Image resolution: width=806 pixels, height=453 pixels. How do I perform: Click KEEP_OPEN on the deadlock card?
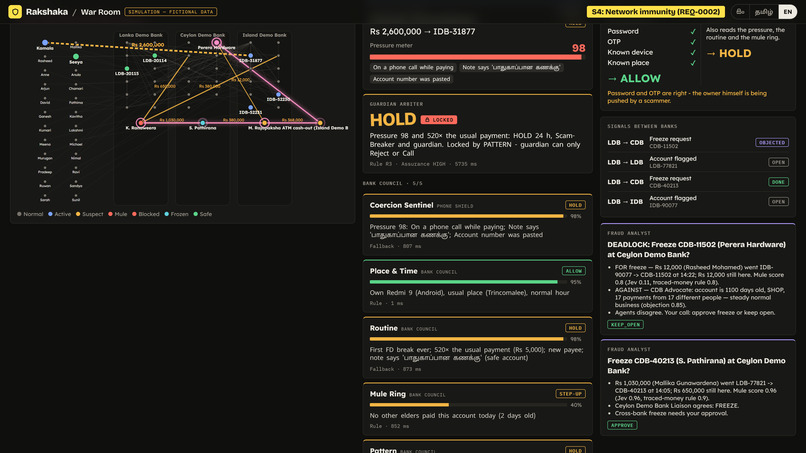(625, 324)
